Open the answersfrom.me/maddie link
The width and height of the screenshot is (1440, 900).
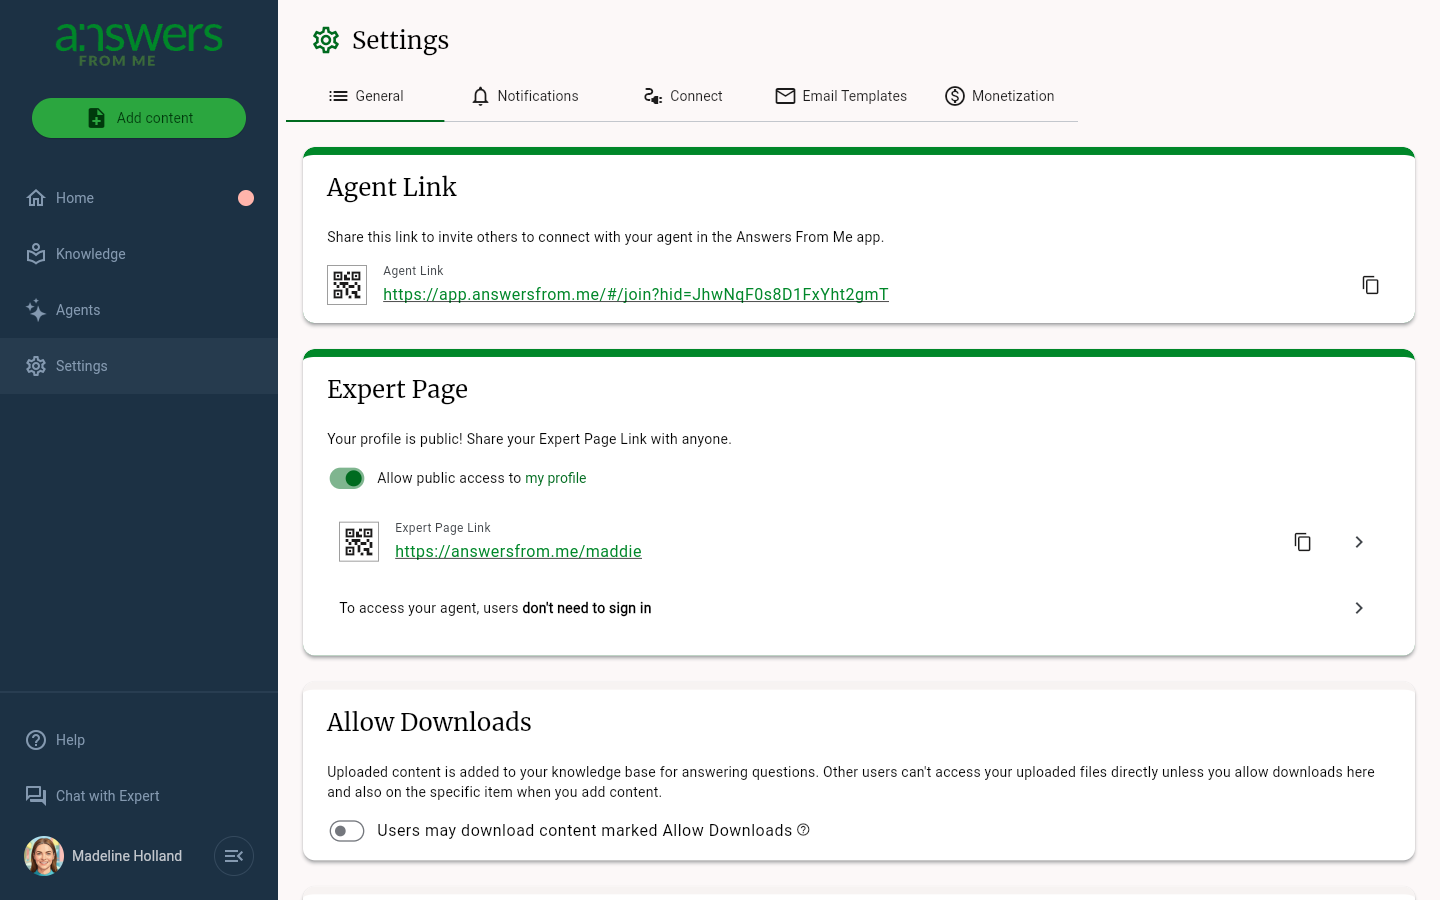coord(518,551)
